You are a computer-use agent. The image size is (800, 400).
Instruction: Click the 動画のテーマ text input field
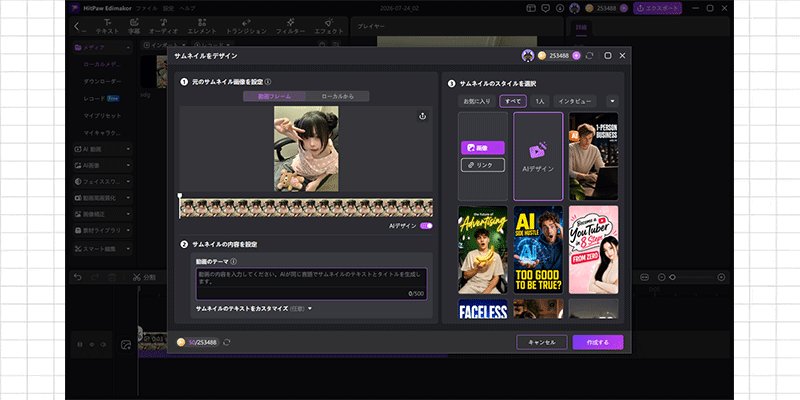tap(311, 284)
